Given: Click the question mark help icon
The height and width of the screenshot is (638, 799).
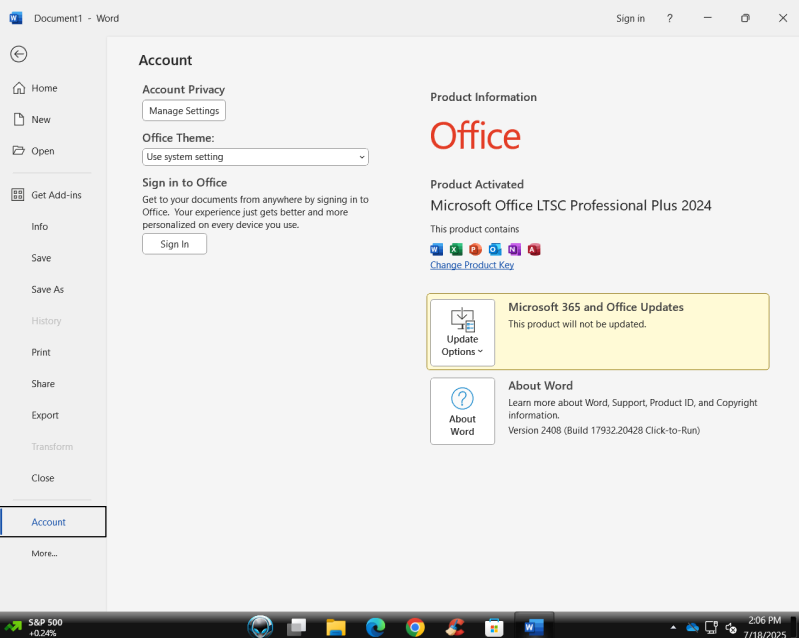Looking at the screenshot, I should point(670,18).
